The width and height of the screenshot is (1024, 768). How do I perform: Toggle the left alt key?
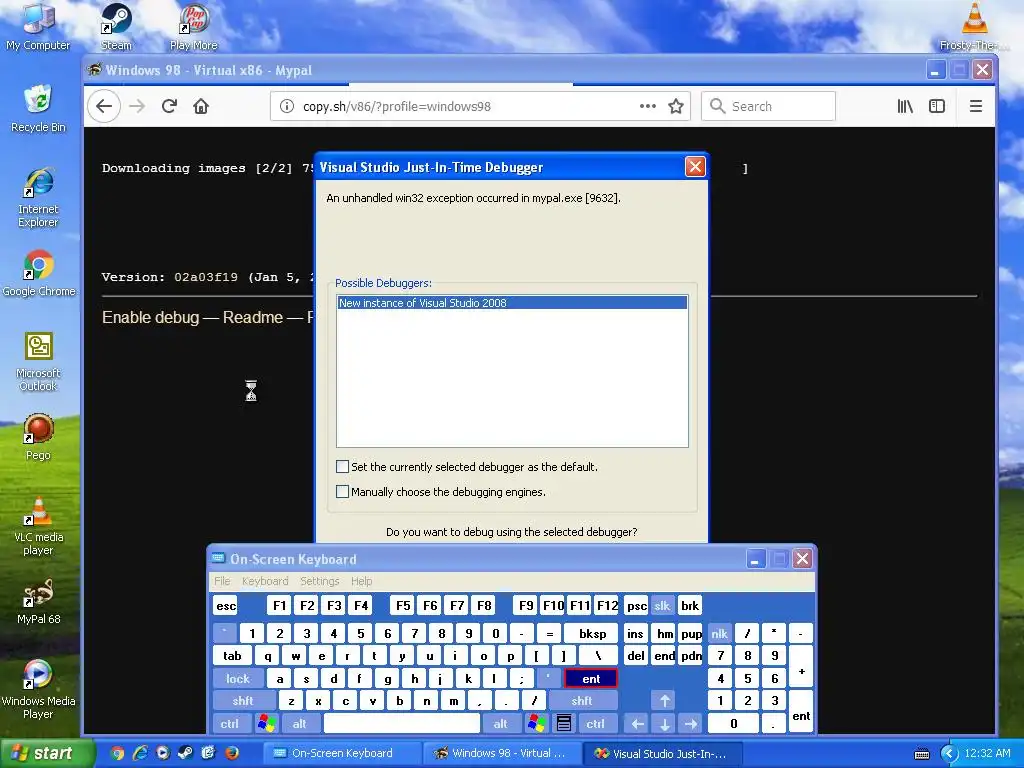300,724
